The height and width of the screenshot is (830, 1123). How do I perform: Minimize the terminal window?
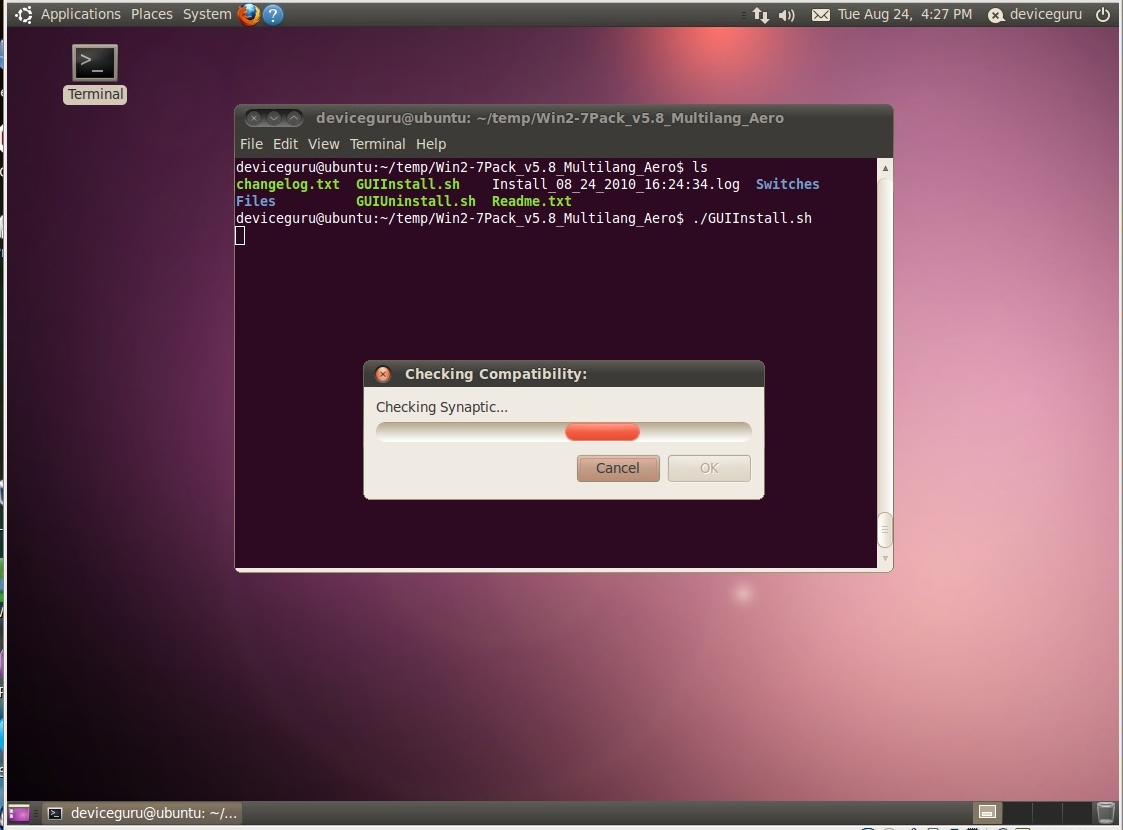(274, 118)
